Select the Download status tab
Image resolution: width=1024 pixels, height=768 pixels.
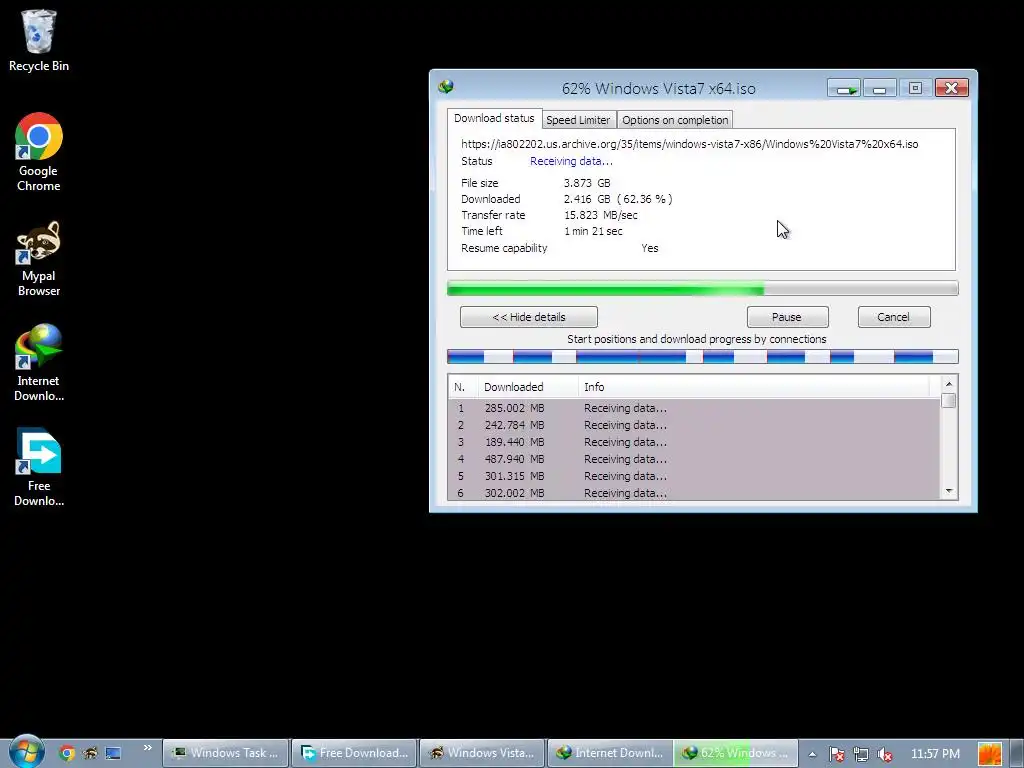(494, 118)
